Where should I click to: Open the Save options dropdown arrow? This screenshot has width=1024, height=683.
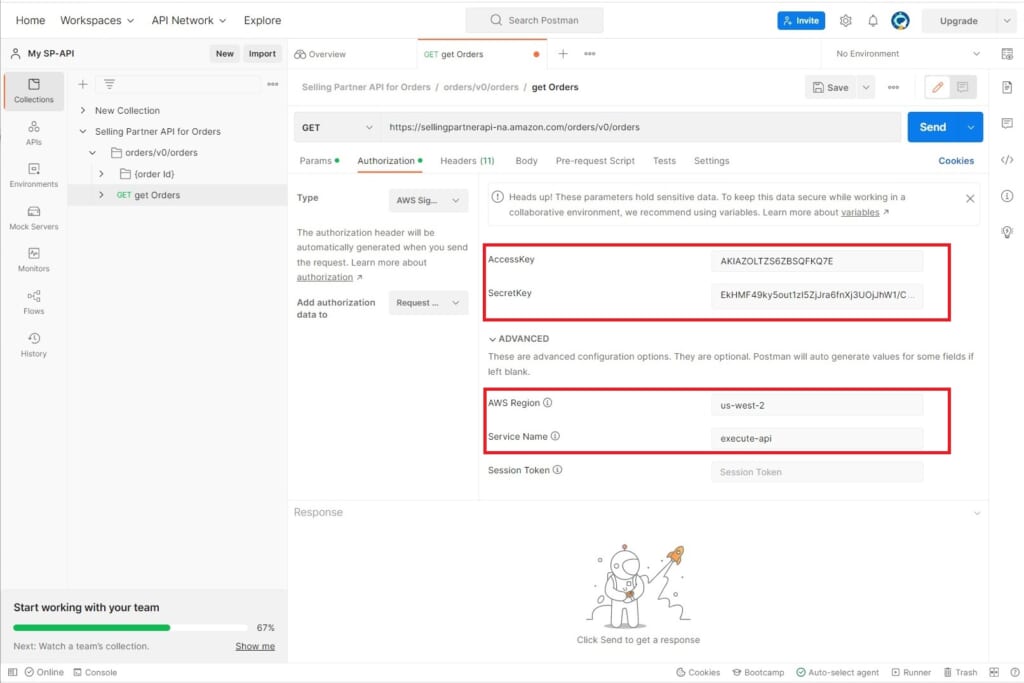(x=866, y=87)
